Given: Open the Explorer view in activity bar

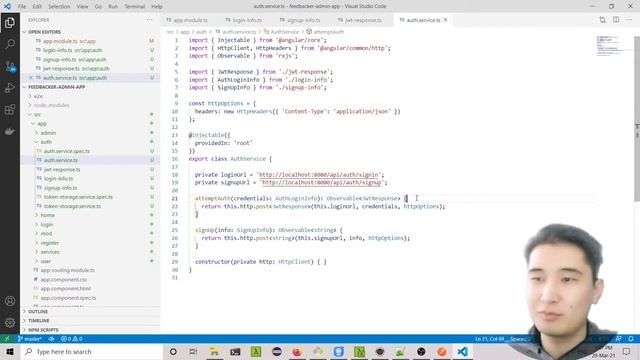Looking at the screenshot, I should pos(10,23).
